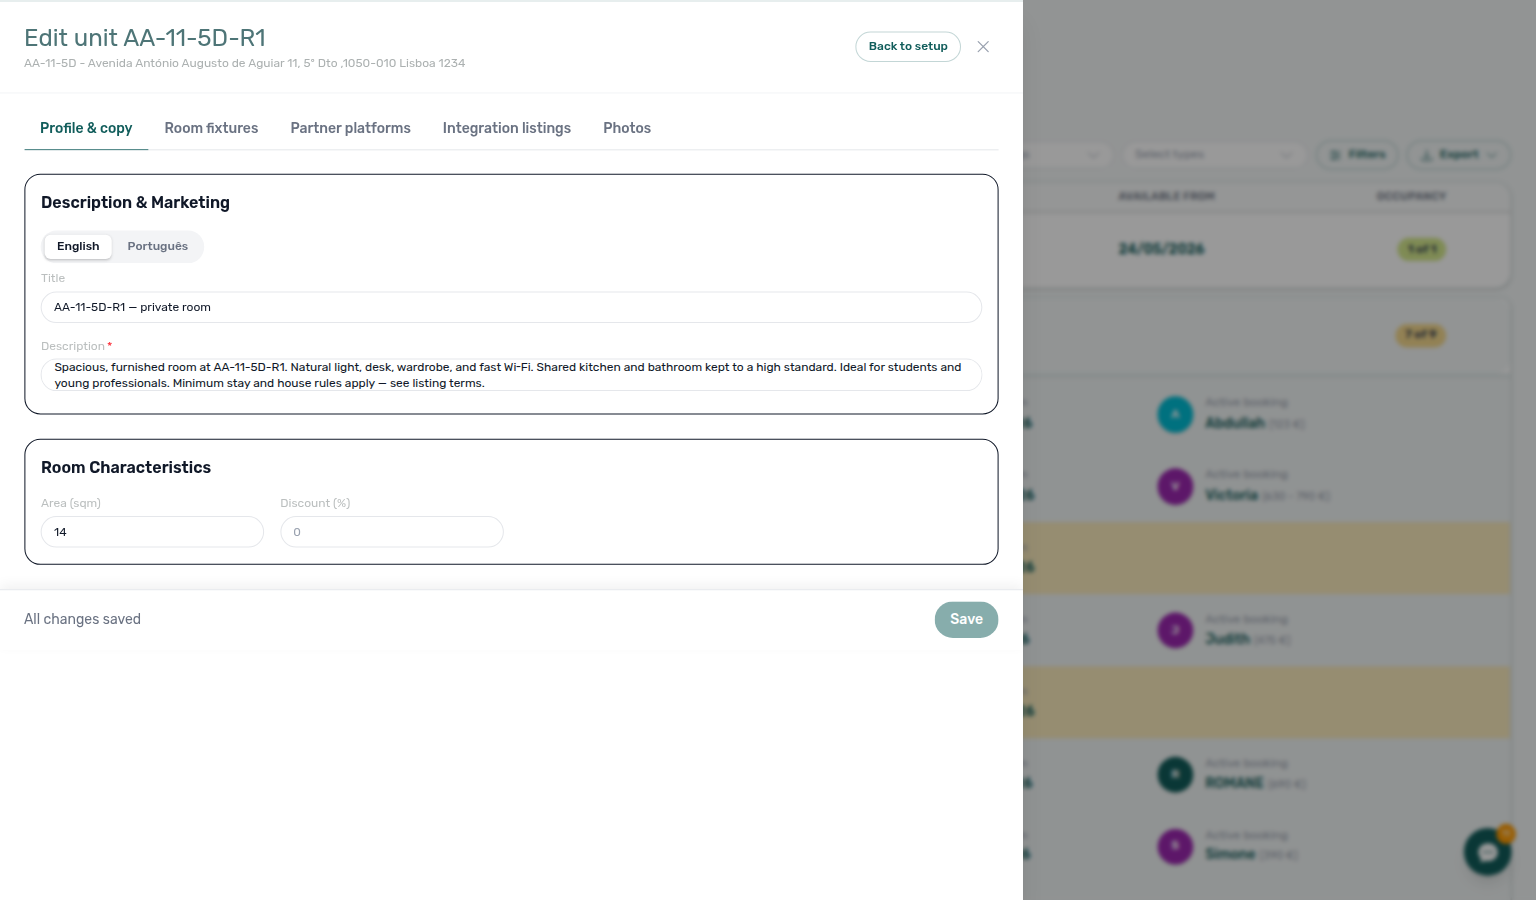Select the English language toggle
This screenshot has height=900, width=1536.
point(78,247)
